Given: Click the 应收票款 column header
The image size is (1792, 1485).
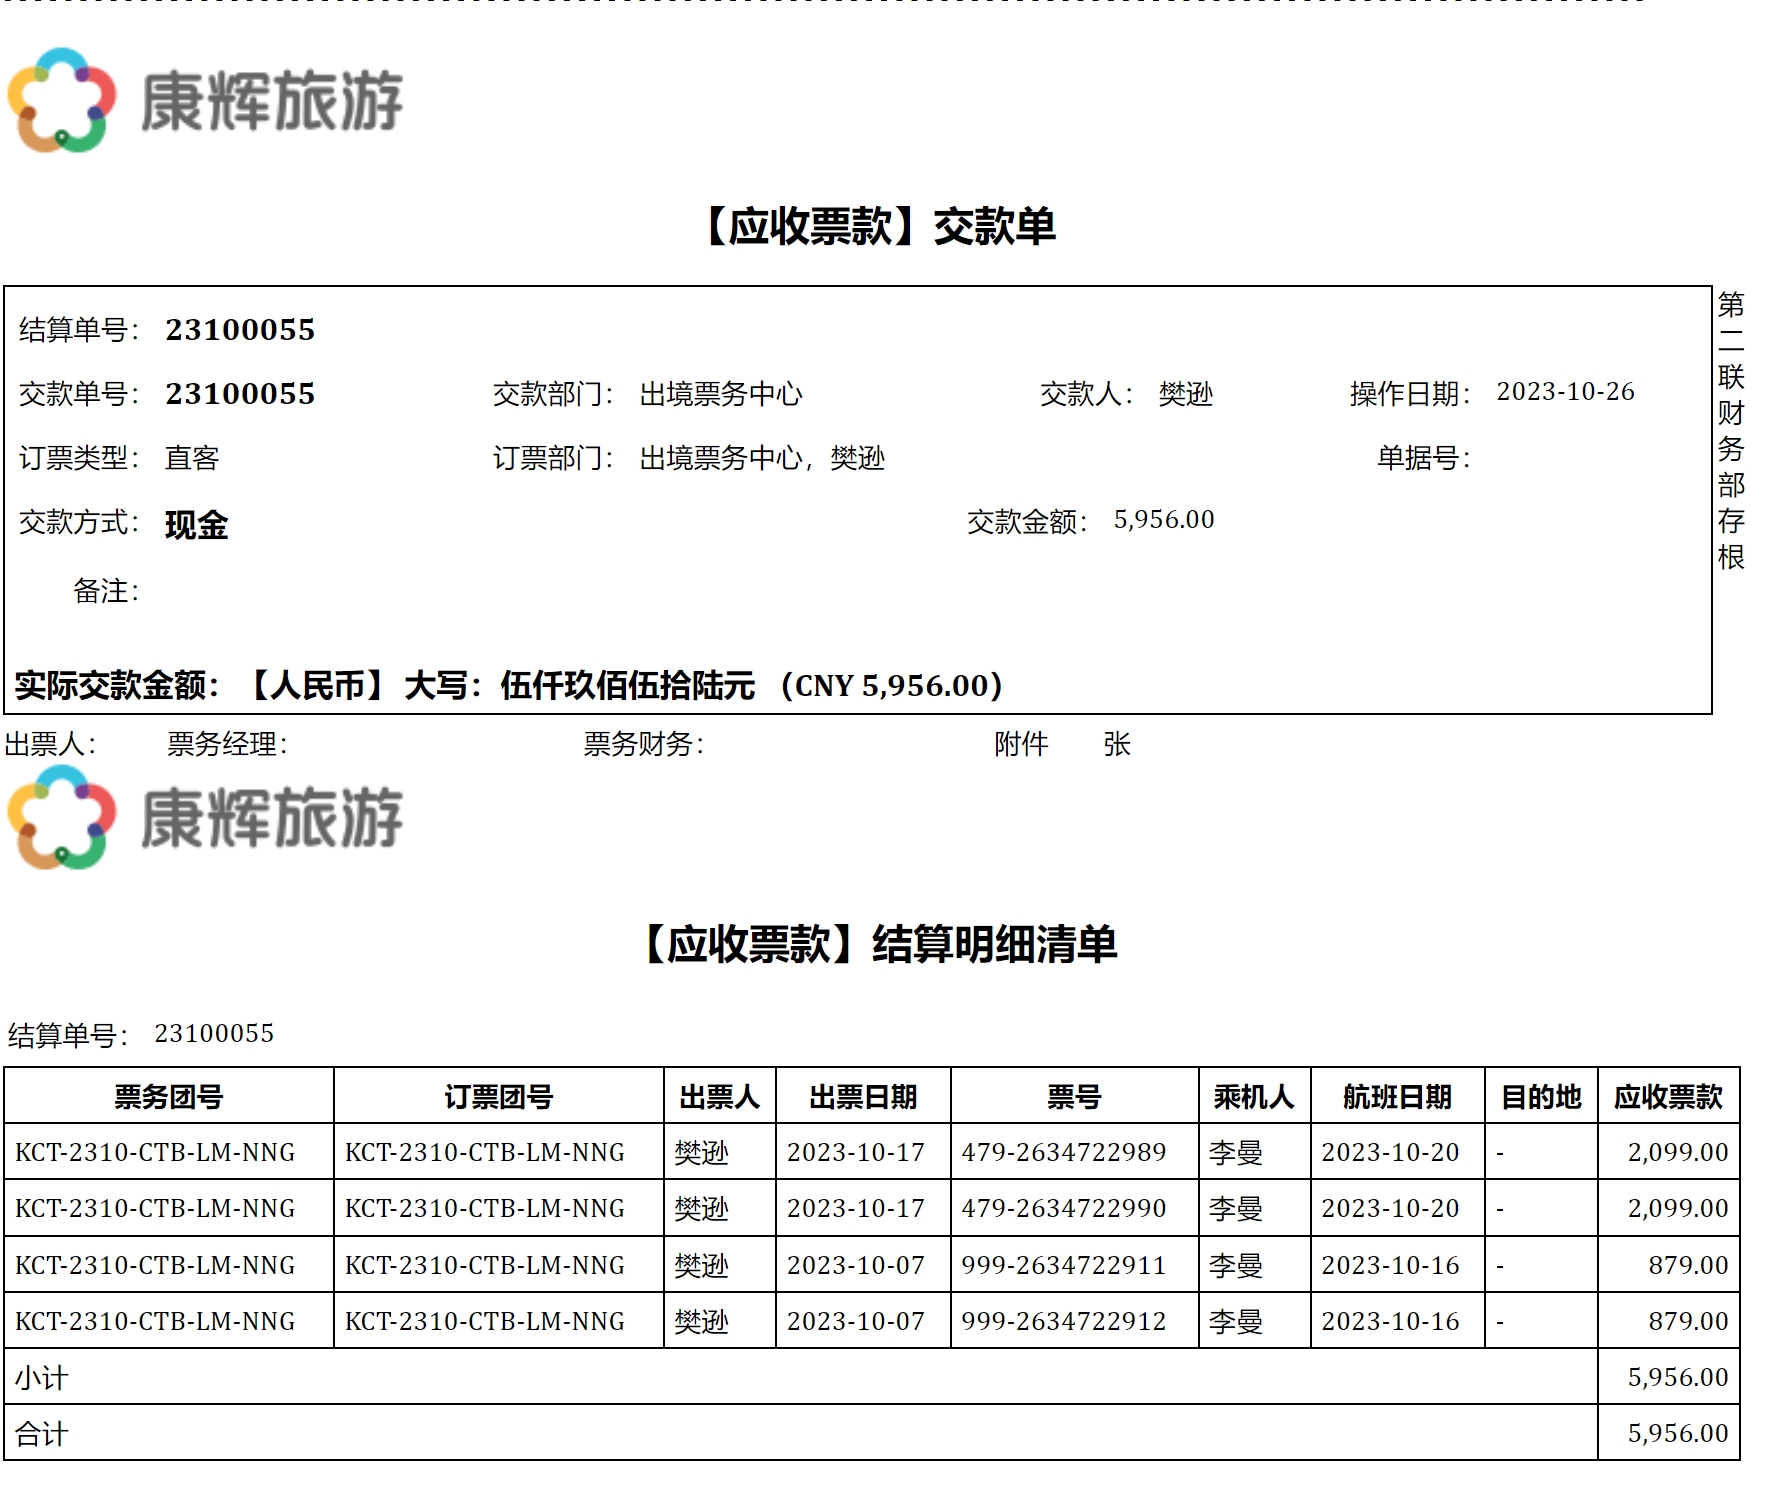Looking at the screenshot, I should [x=1668, y=1097].
